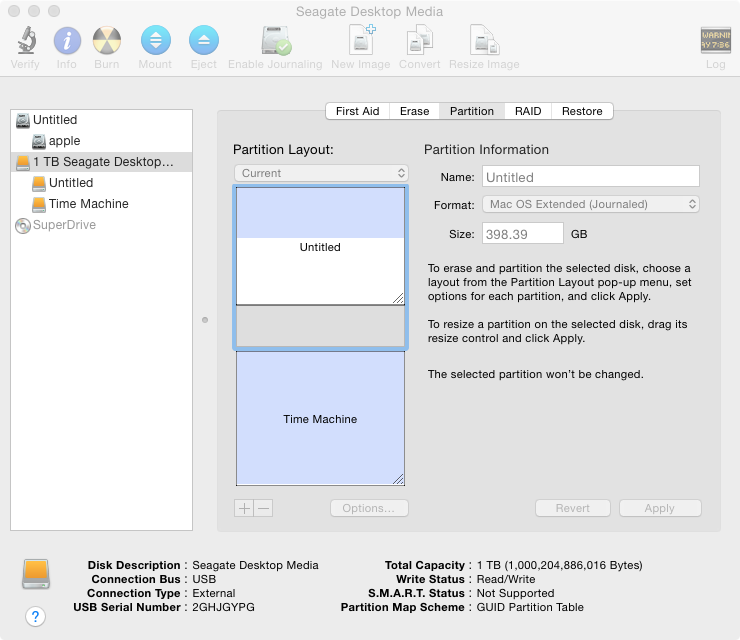Screen dimensions: 740x640
Task: Click the "GUID Partition Table" scheme text
Action: click(x=530, y=607)
